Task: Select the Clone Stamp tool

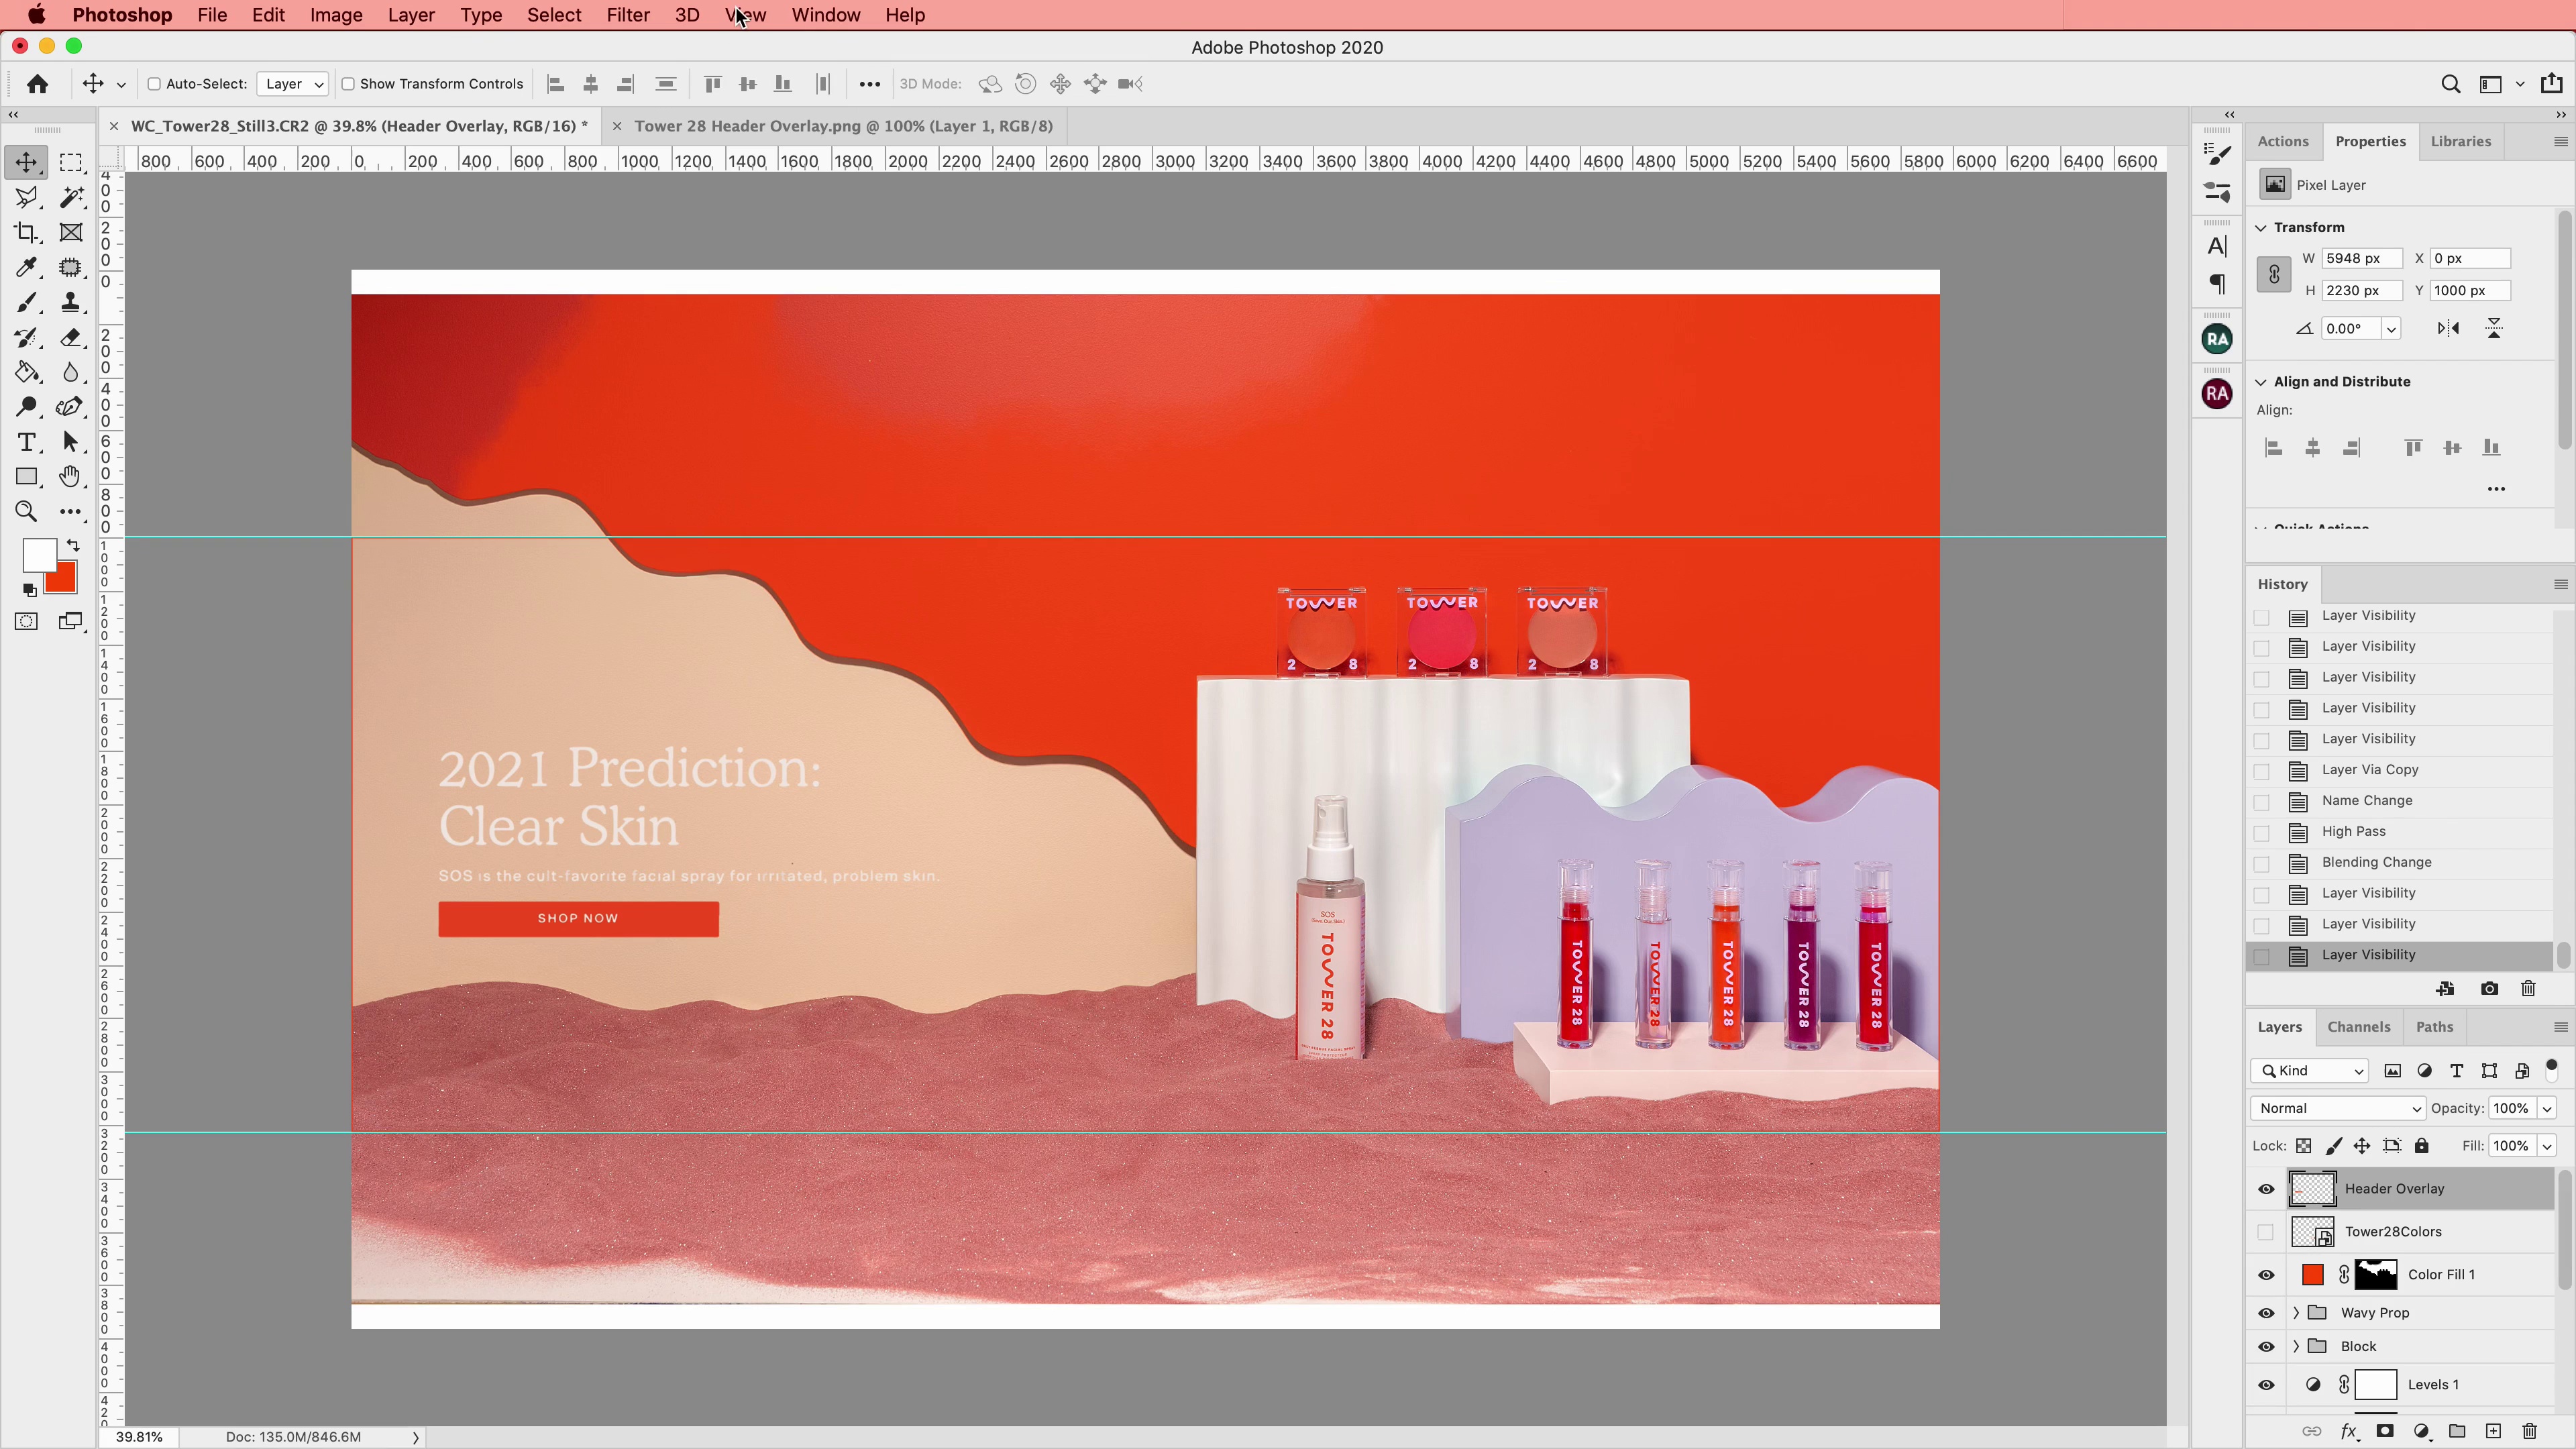Action: tap(71, 303)
